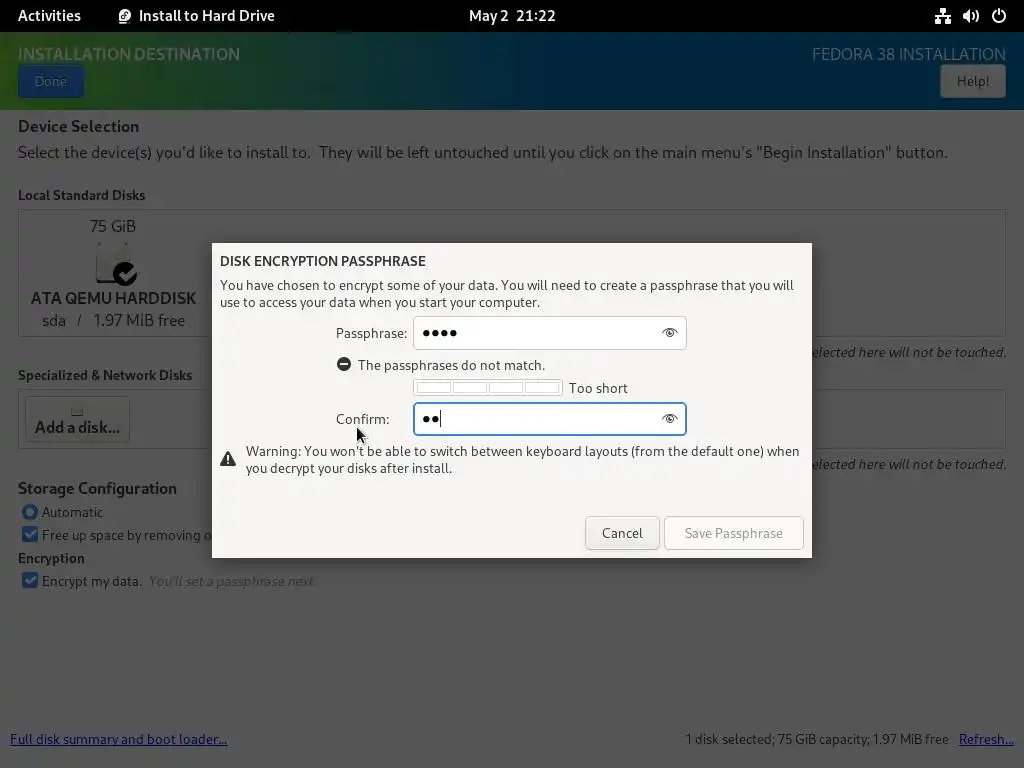This screenshot has height=768, width=1024.
Task: Open the clock showing May 2 21:22
Action: pyautogui.click(x=512, y=16)
